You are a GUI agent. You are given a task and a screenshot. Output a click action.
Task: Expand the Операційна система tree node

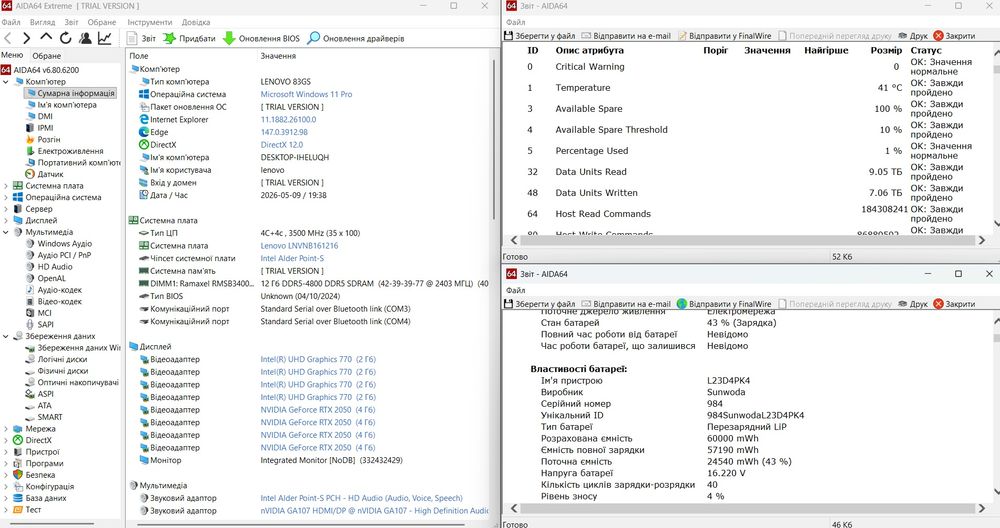point(6,197)
